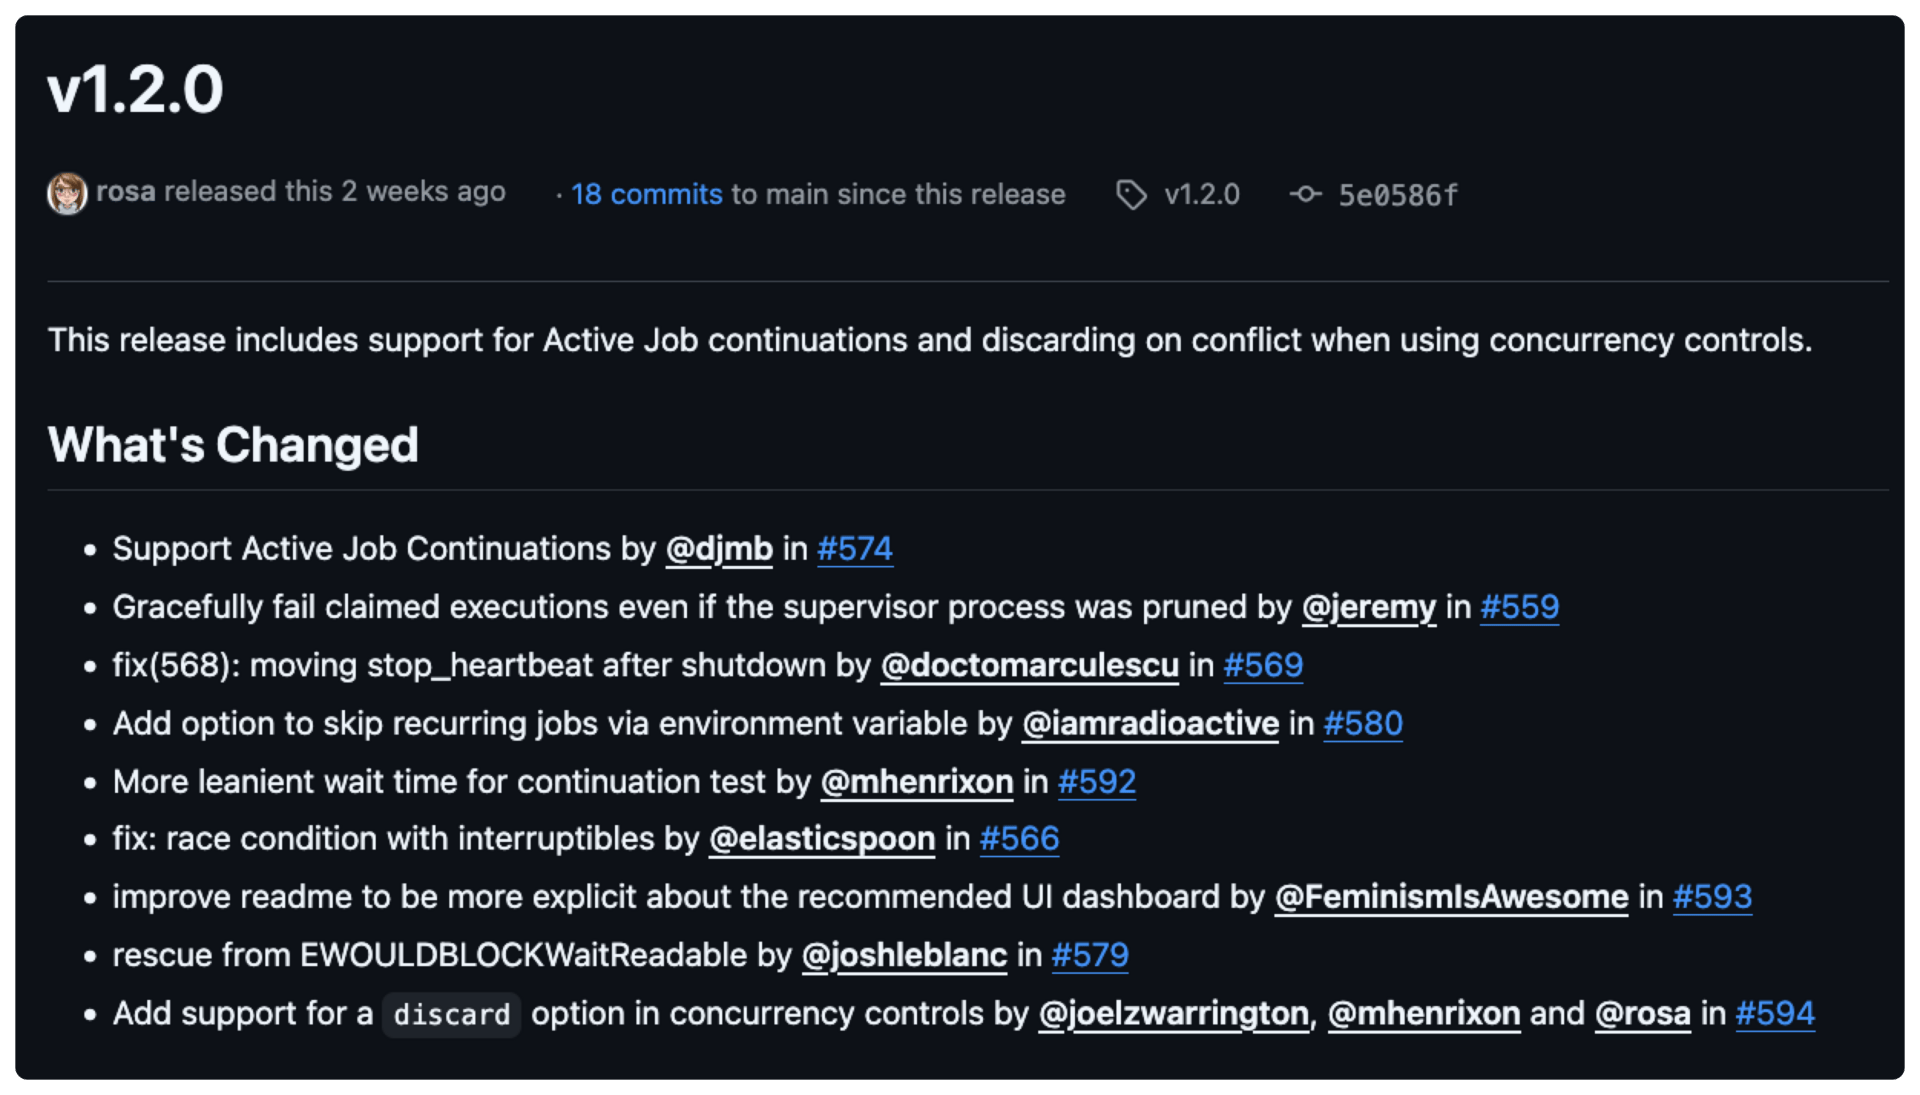This screenshot has height=1095, width=1920.
Task: Open pull request #580
Action: (1363, 723)
